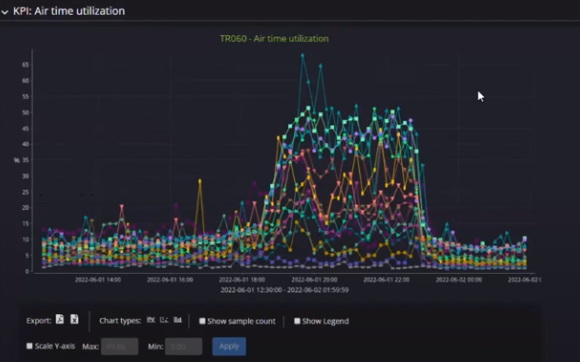Export the chart as Excel file
Screen dimensions: 580x362
74,319
